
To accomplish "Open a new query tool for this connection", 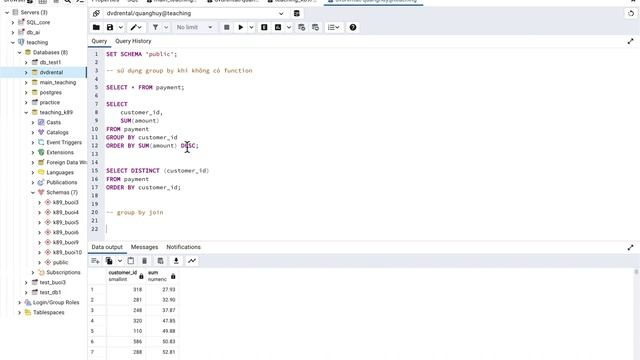I will click(x=297, y=13).
